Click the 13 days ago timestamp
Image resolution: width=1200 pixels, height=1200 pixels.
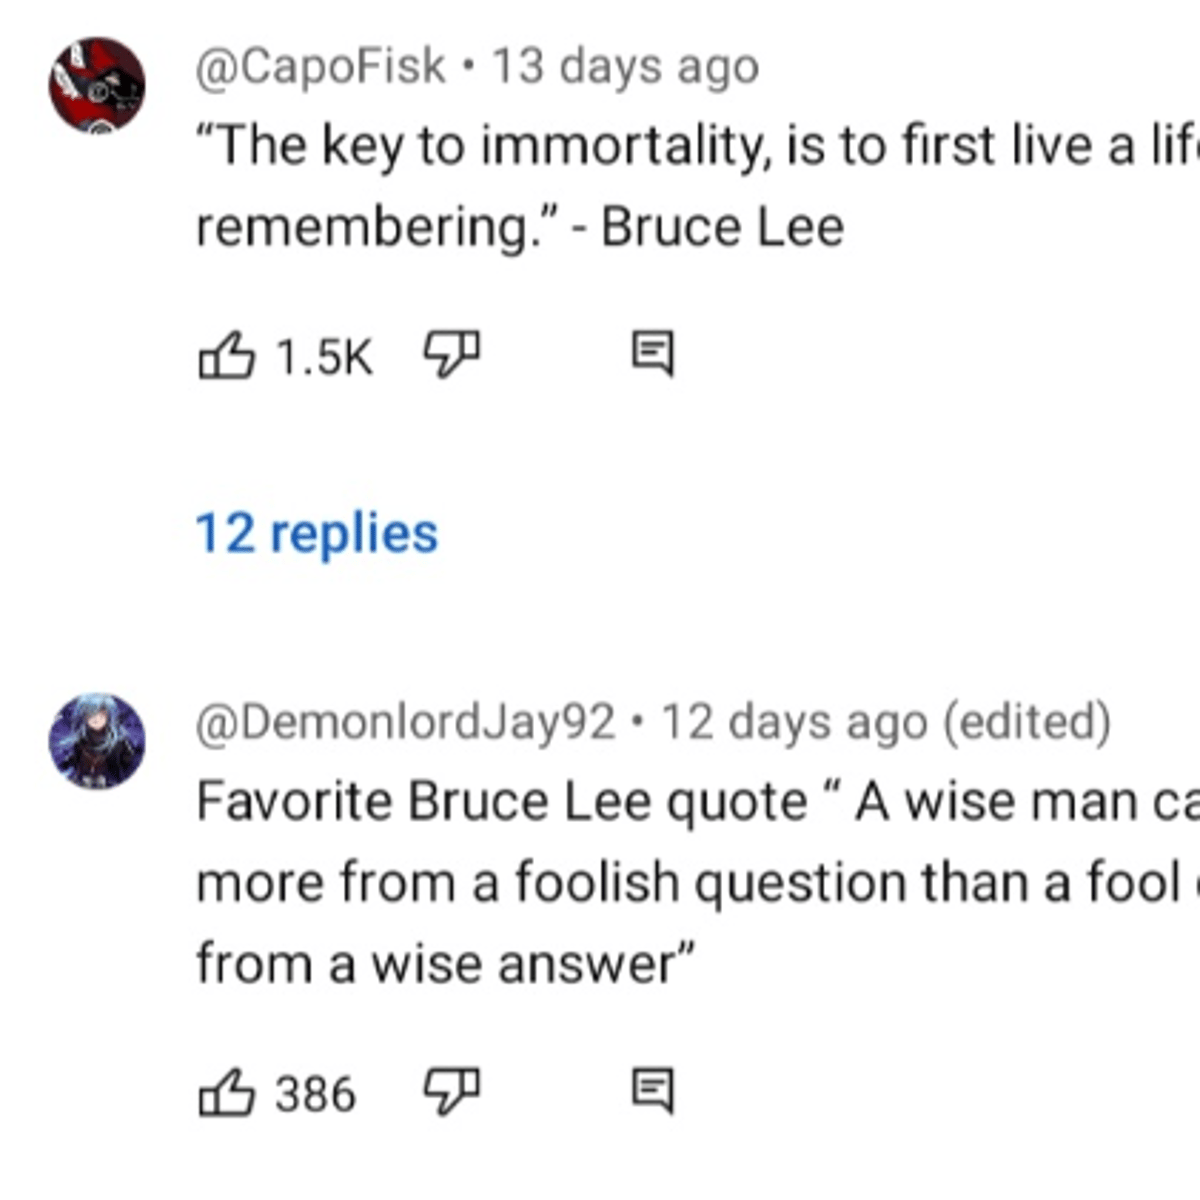626,68
